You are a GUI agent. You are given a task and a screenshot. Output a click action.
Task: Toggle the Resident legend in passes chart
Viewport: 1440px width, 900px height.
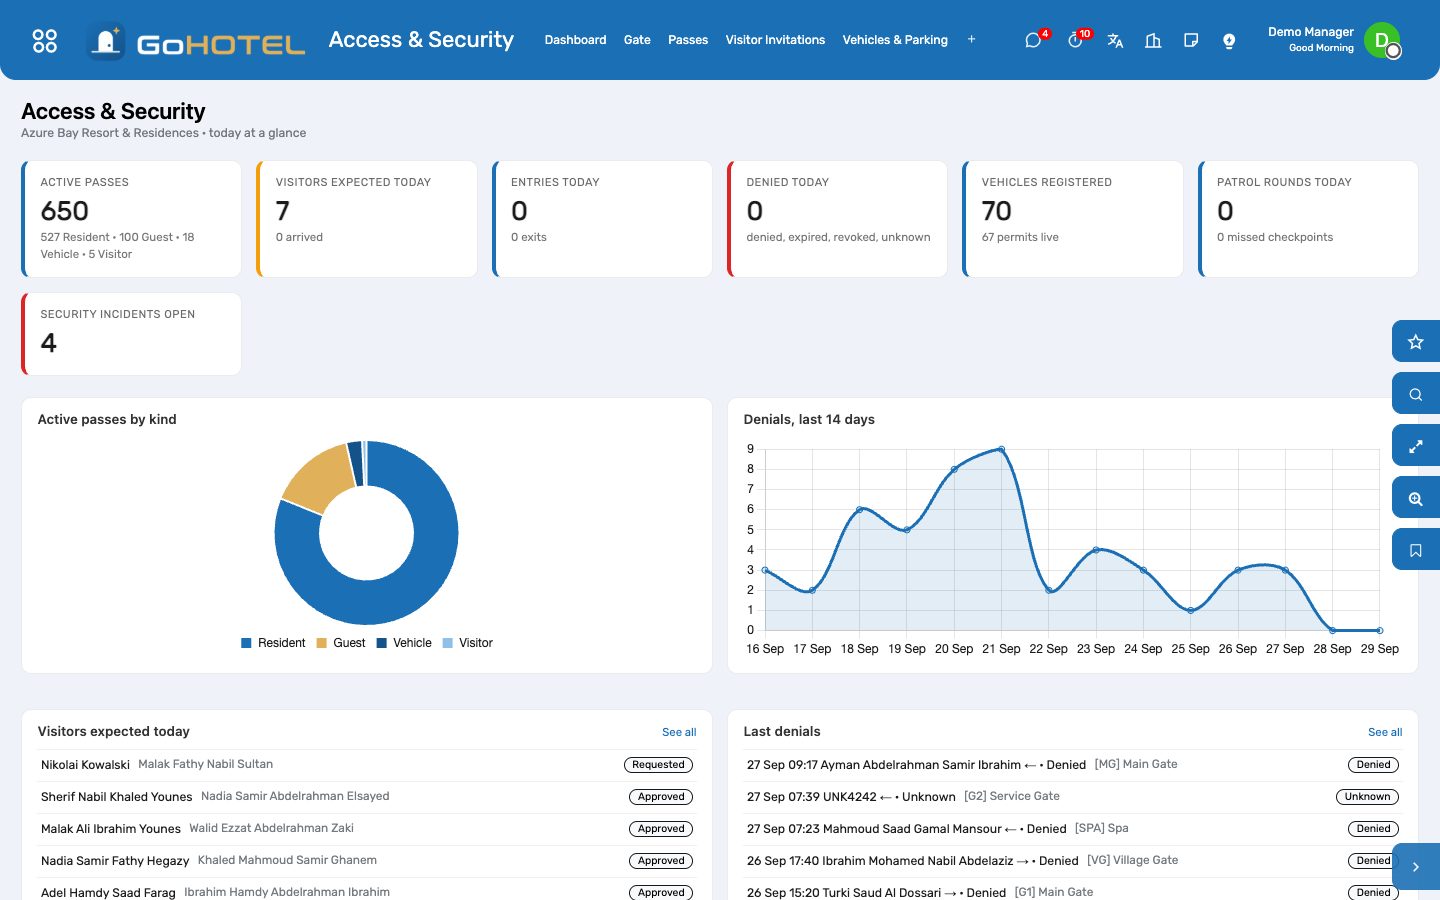pyautogui.click(x=273, y=643)
